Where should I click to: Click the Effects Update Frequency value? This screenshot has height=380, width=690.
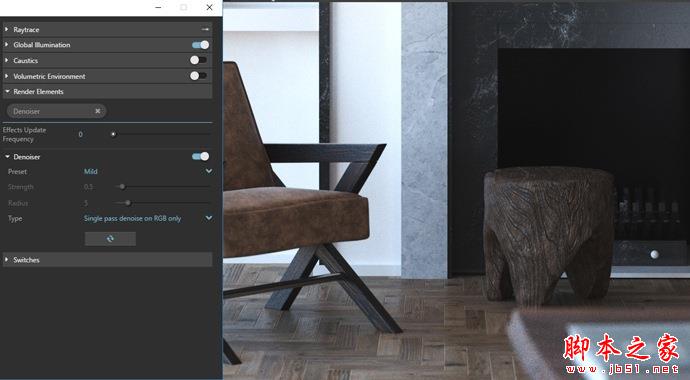(81, 135)
